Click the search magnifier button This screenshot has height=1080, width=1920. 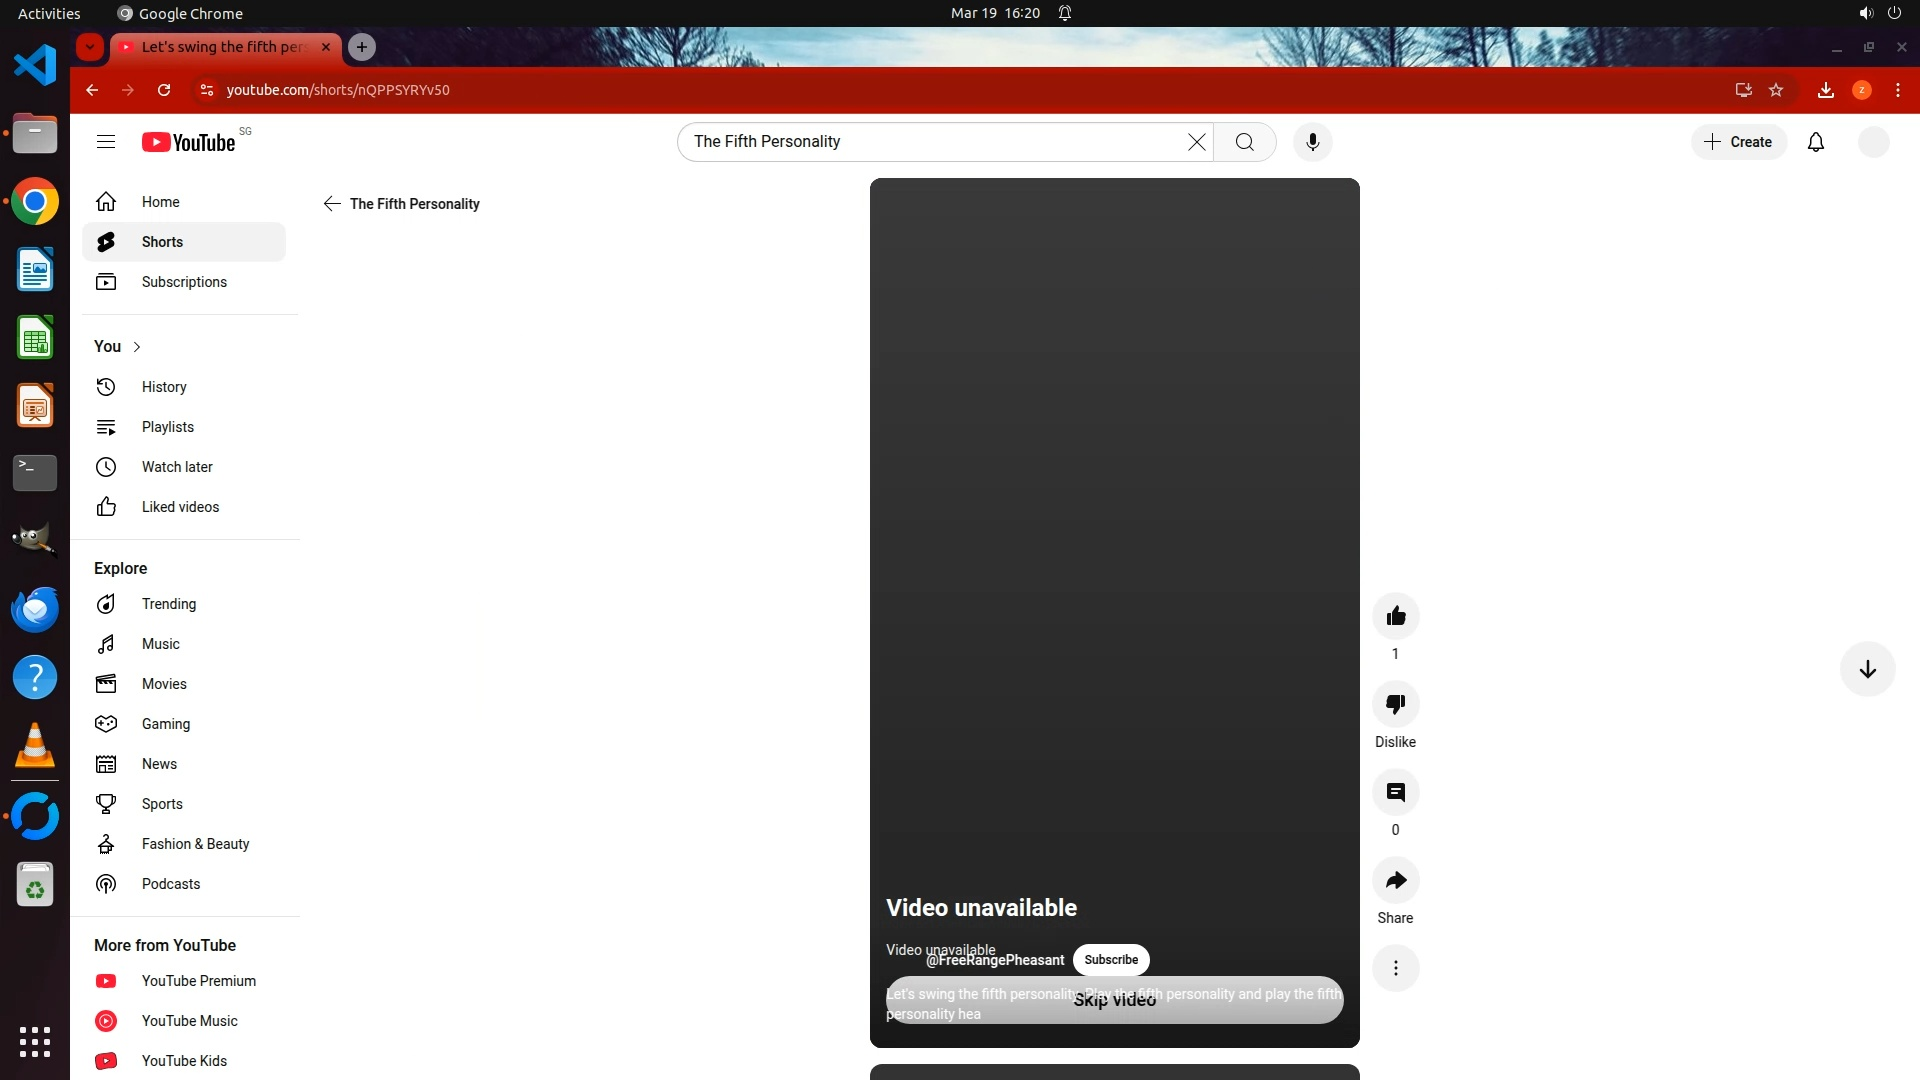click(x=1244, y=142)
